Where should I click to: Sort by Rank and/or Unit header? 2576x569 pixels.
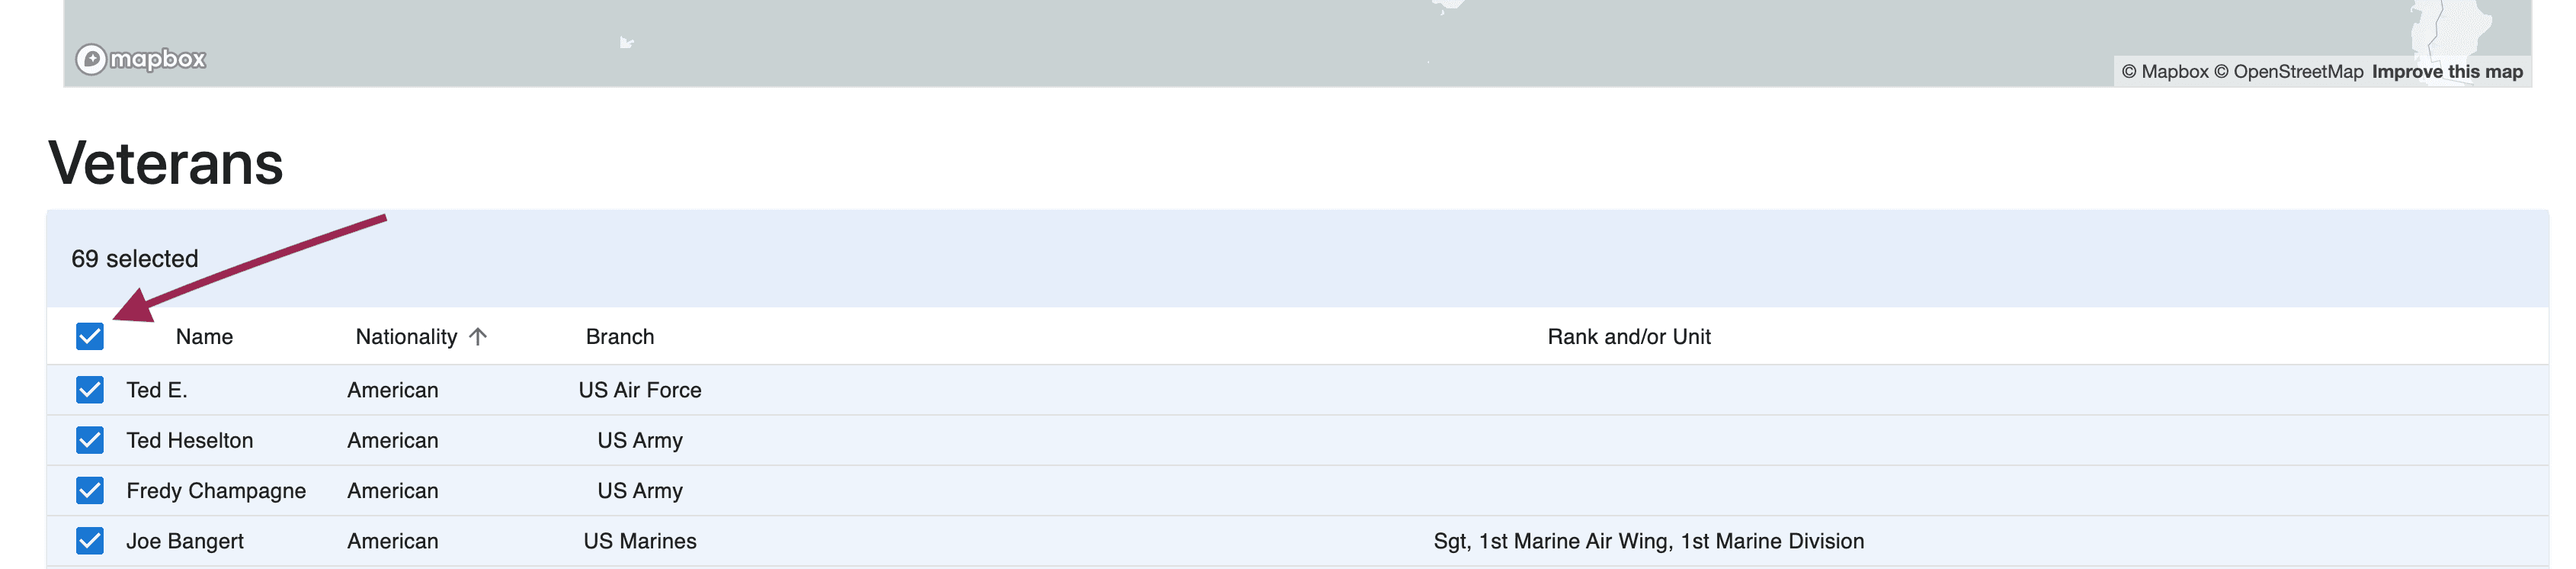pyautogui.click(x=1628, y=337)
